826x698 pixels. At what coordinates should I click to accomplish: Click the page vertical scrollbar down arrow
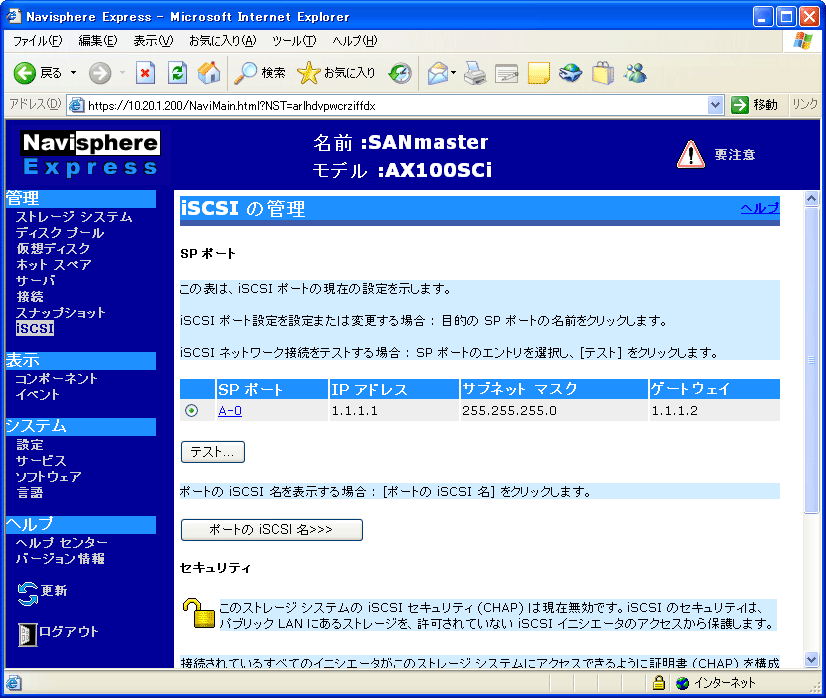pos(812,661)
